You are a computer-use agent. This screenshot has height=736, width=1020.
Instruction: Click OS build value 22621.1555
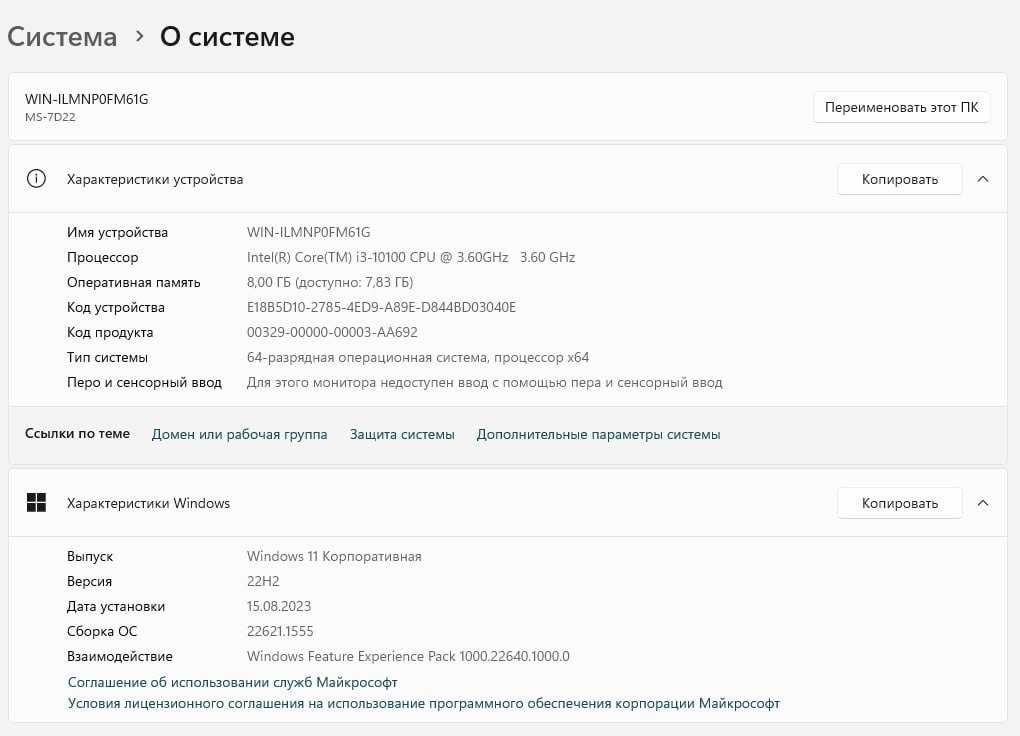coord(280,631)
